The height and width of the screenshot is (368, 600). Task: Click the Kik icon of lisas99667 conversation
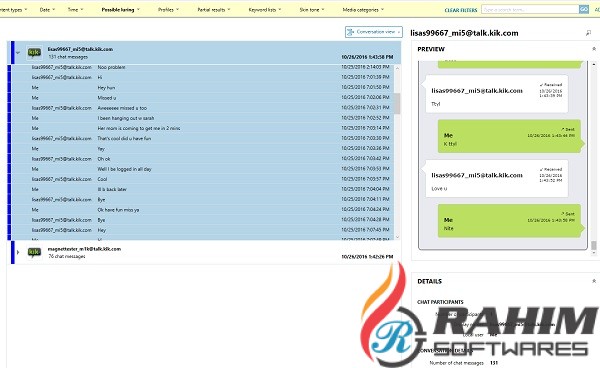coord(34,52)
